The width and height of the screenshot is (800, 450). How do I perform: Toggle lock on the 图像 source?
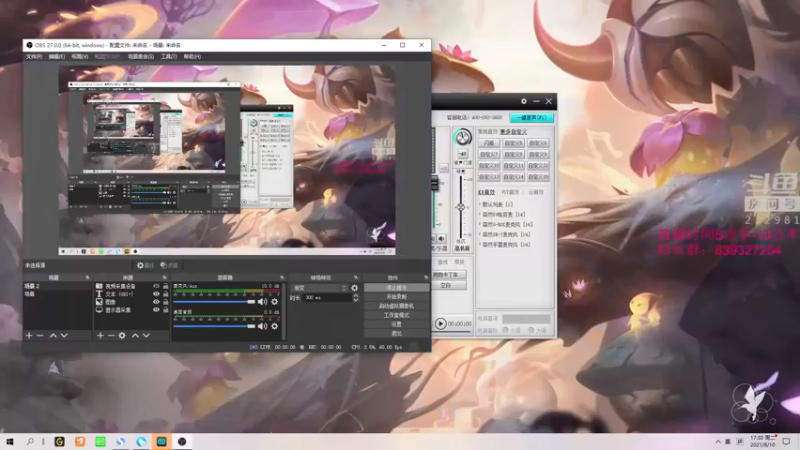[x=165, y=302]
